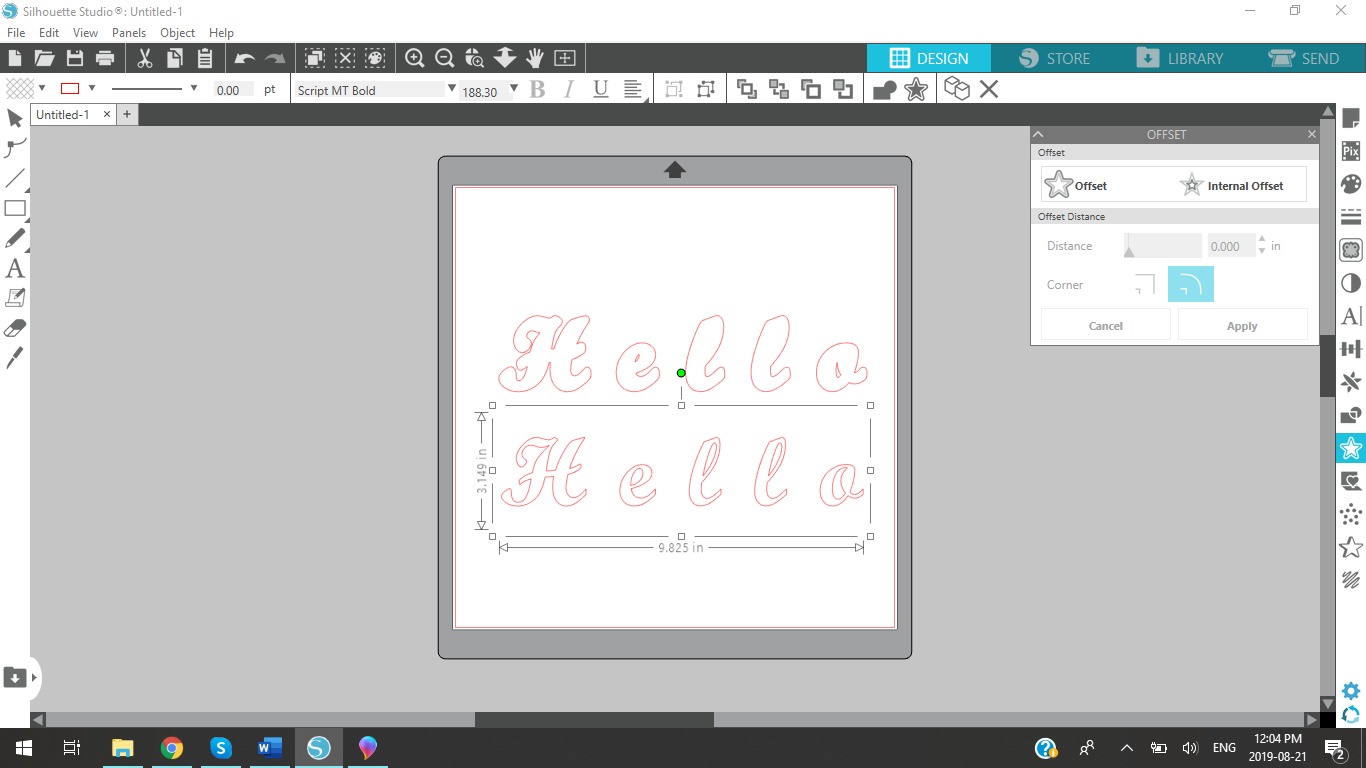Enable the rounded corner offset style

[1190, 284]
